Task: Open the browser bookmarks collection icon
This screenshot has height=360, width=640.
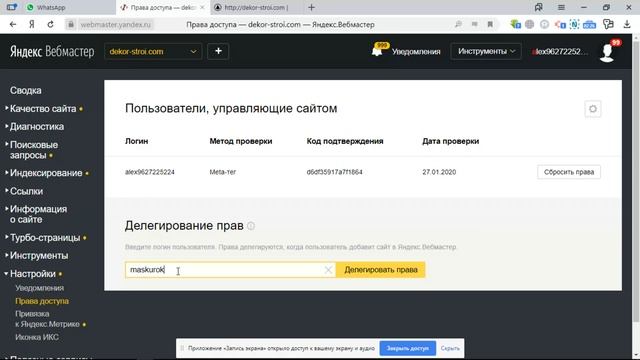Action: 539,7
